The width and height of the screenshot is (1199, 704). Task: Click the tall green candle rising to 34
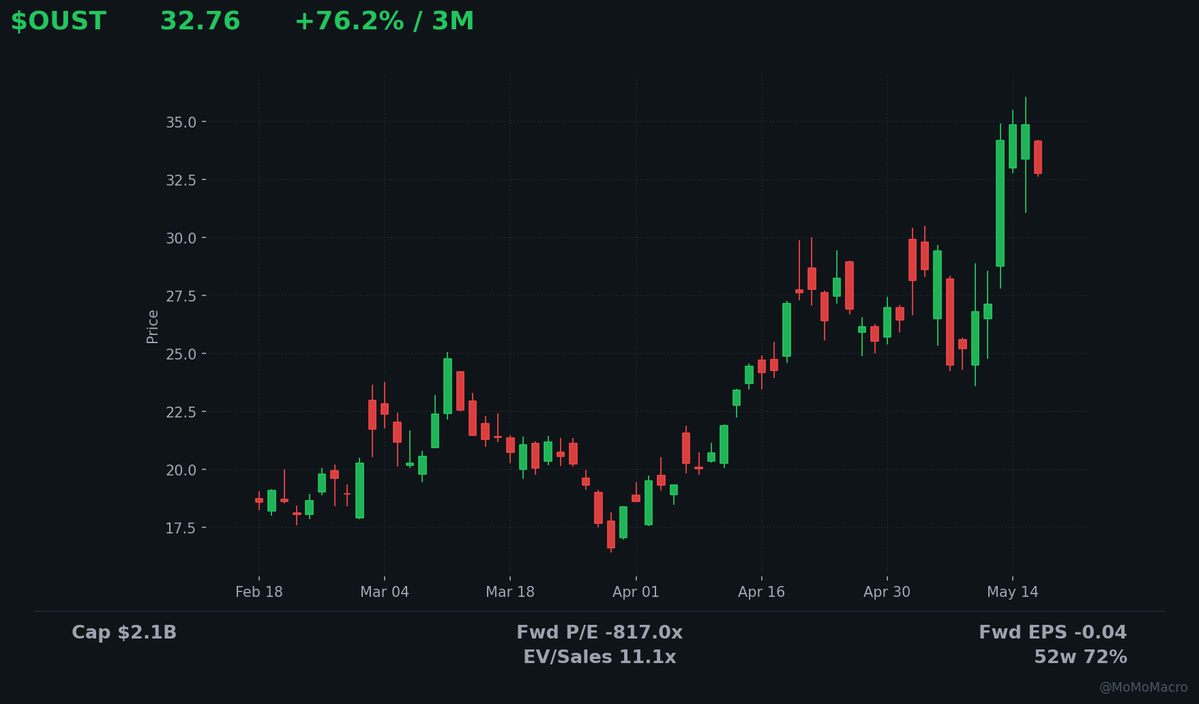point(1000,203)
